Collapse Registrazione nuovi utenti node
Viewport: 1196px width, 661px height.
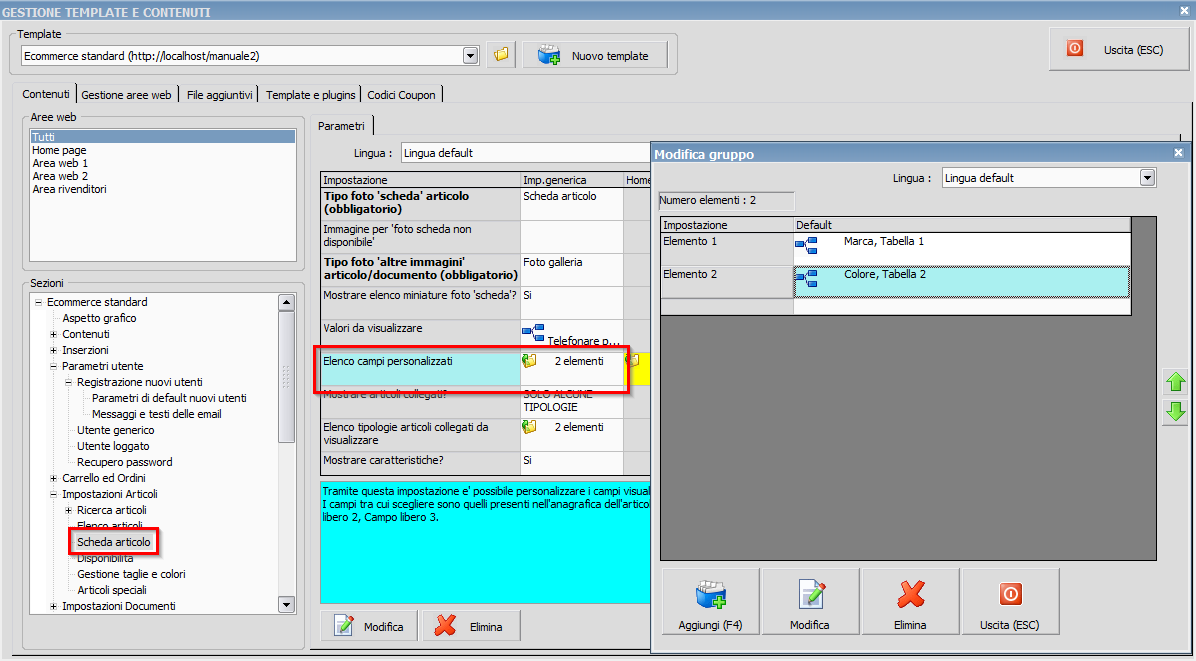click(x=68, y=383)
